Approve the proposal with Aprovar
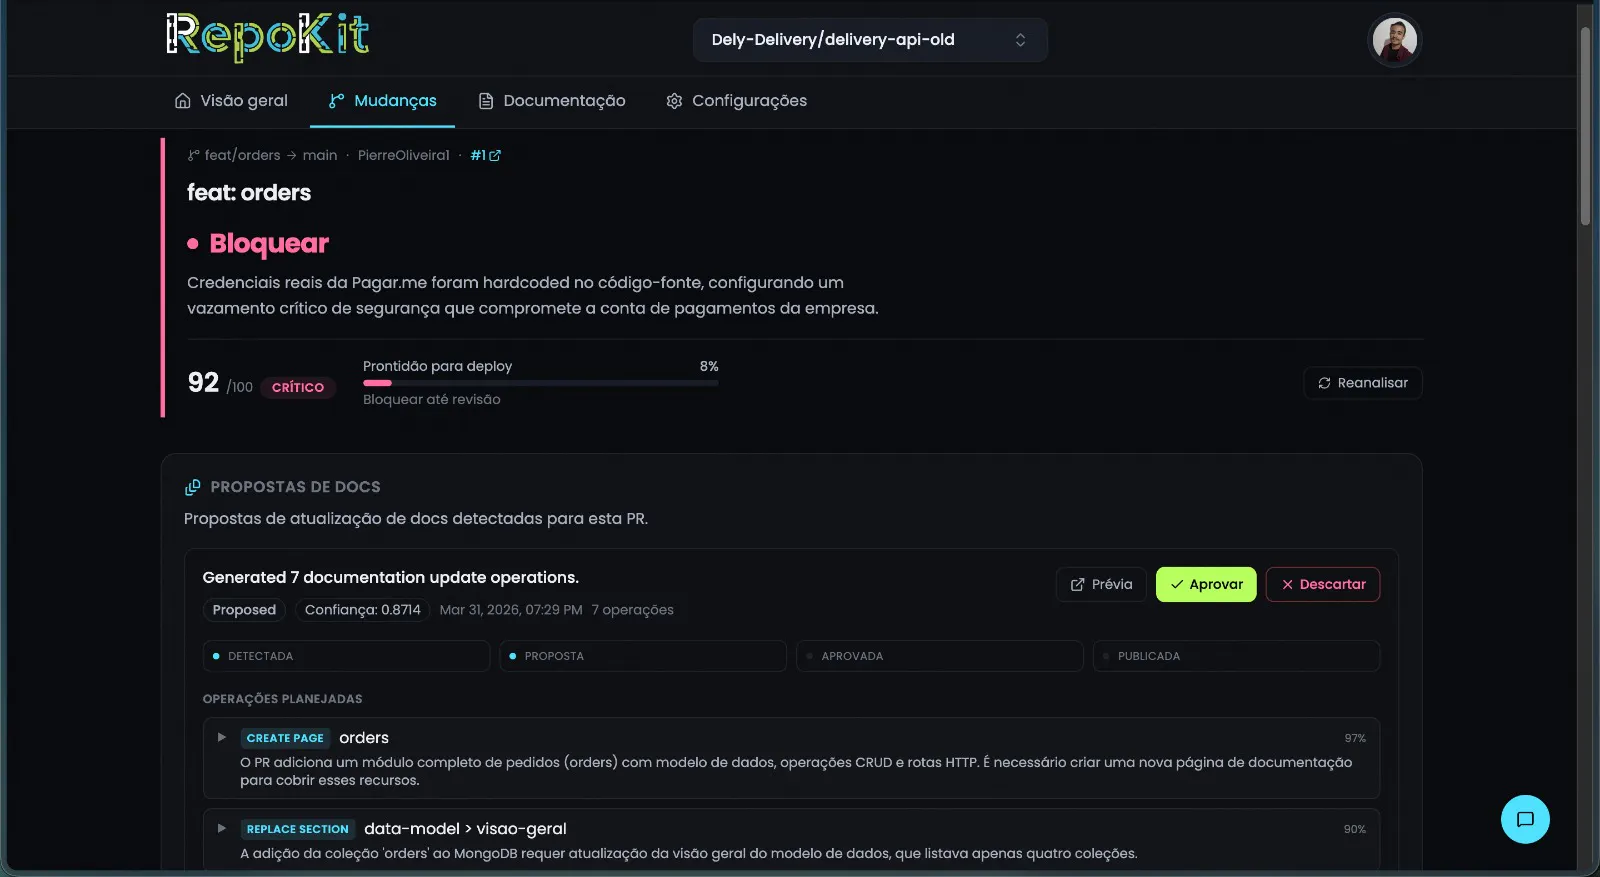Screen dimensions: 1600x877 1206,584
